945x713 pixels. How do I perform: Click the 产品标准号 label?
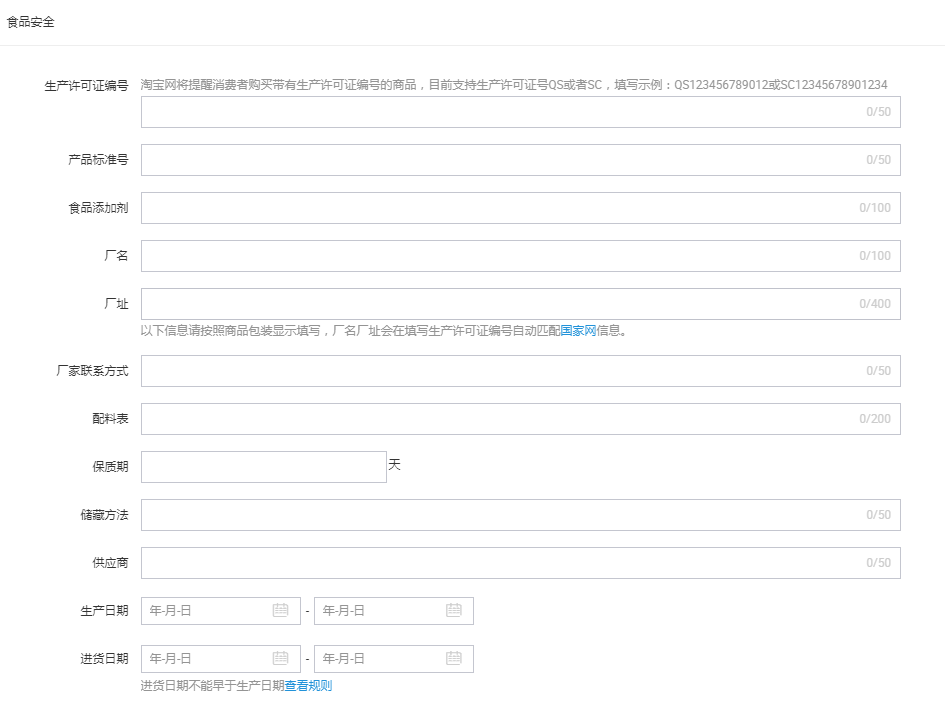tap(98, 160)
